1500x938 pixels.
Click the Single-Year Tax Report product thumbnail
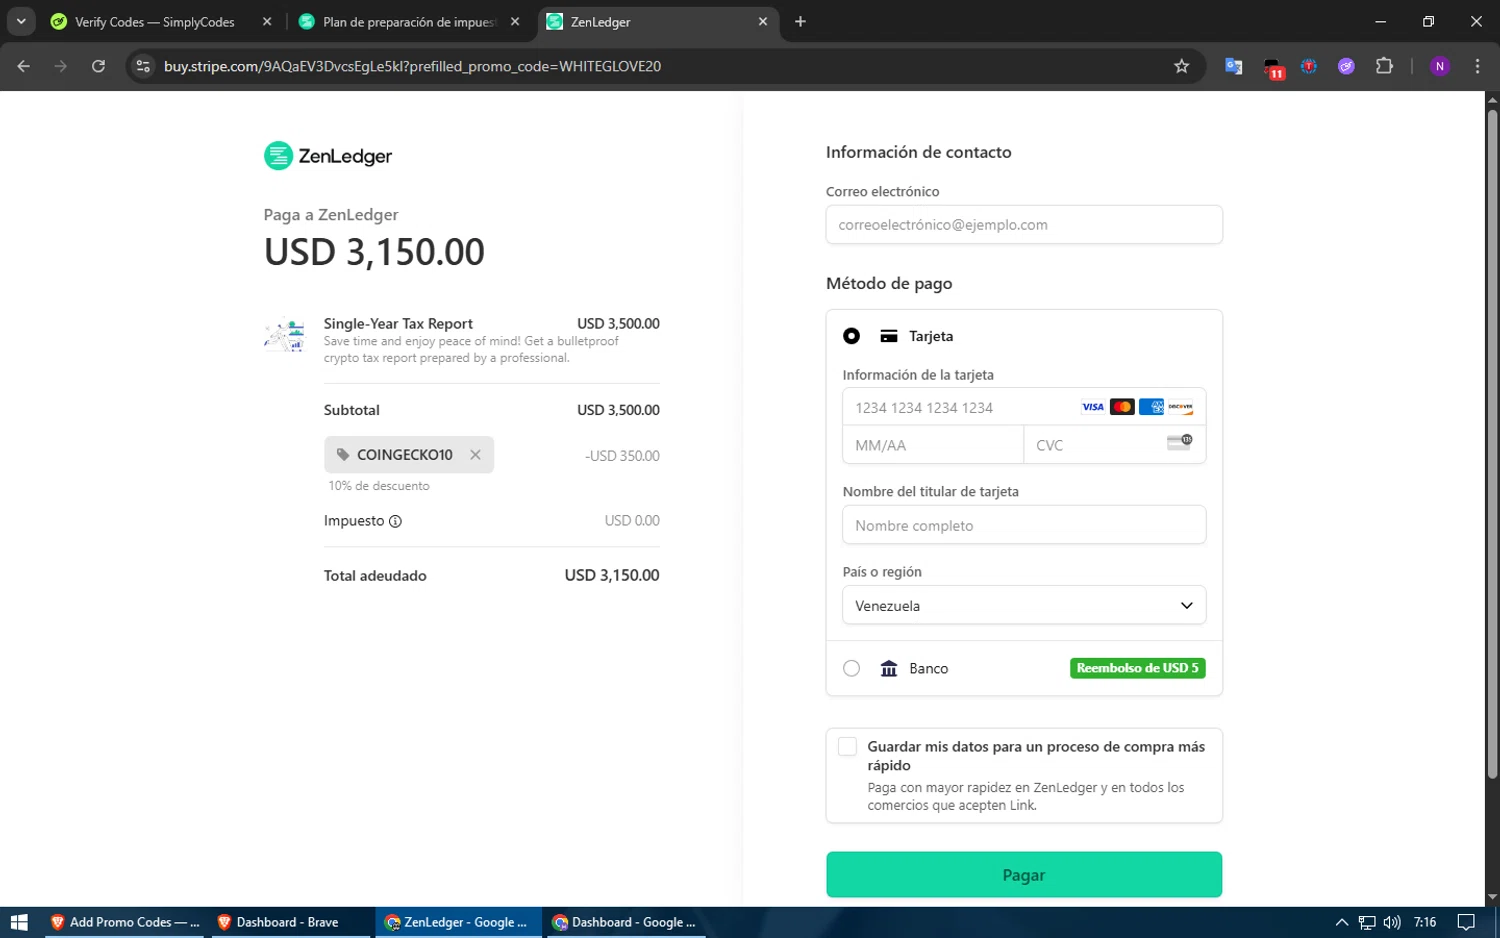pos(284,335)
